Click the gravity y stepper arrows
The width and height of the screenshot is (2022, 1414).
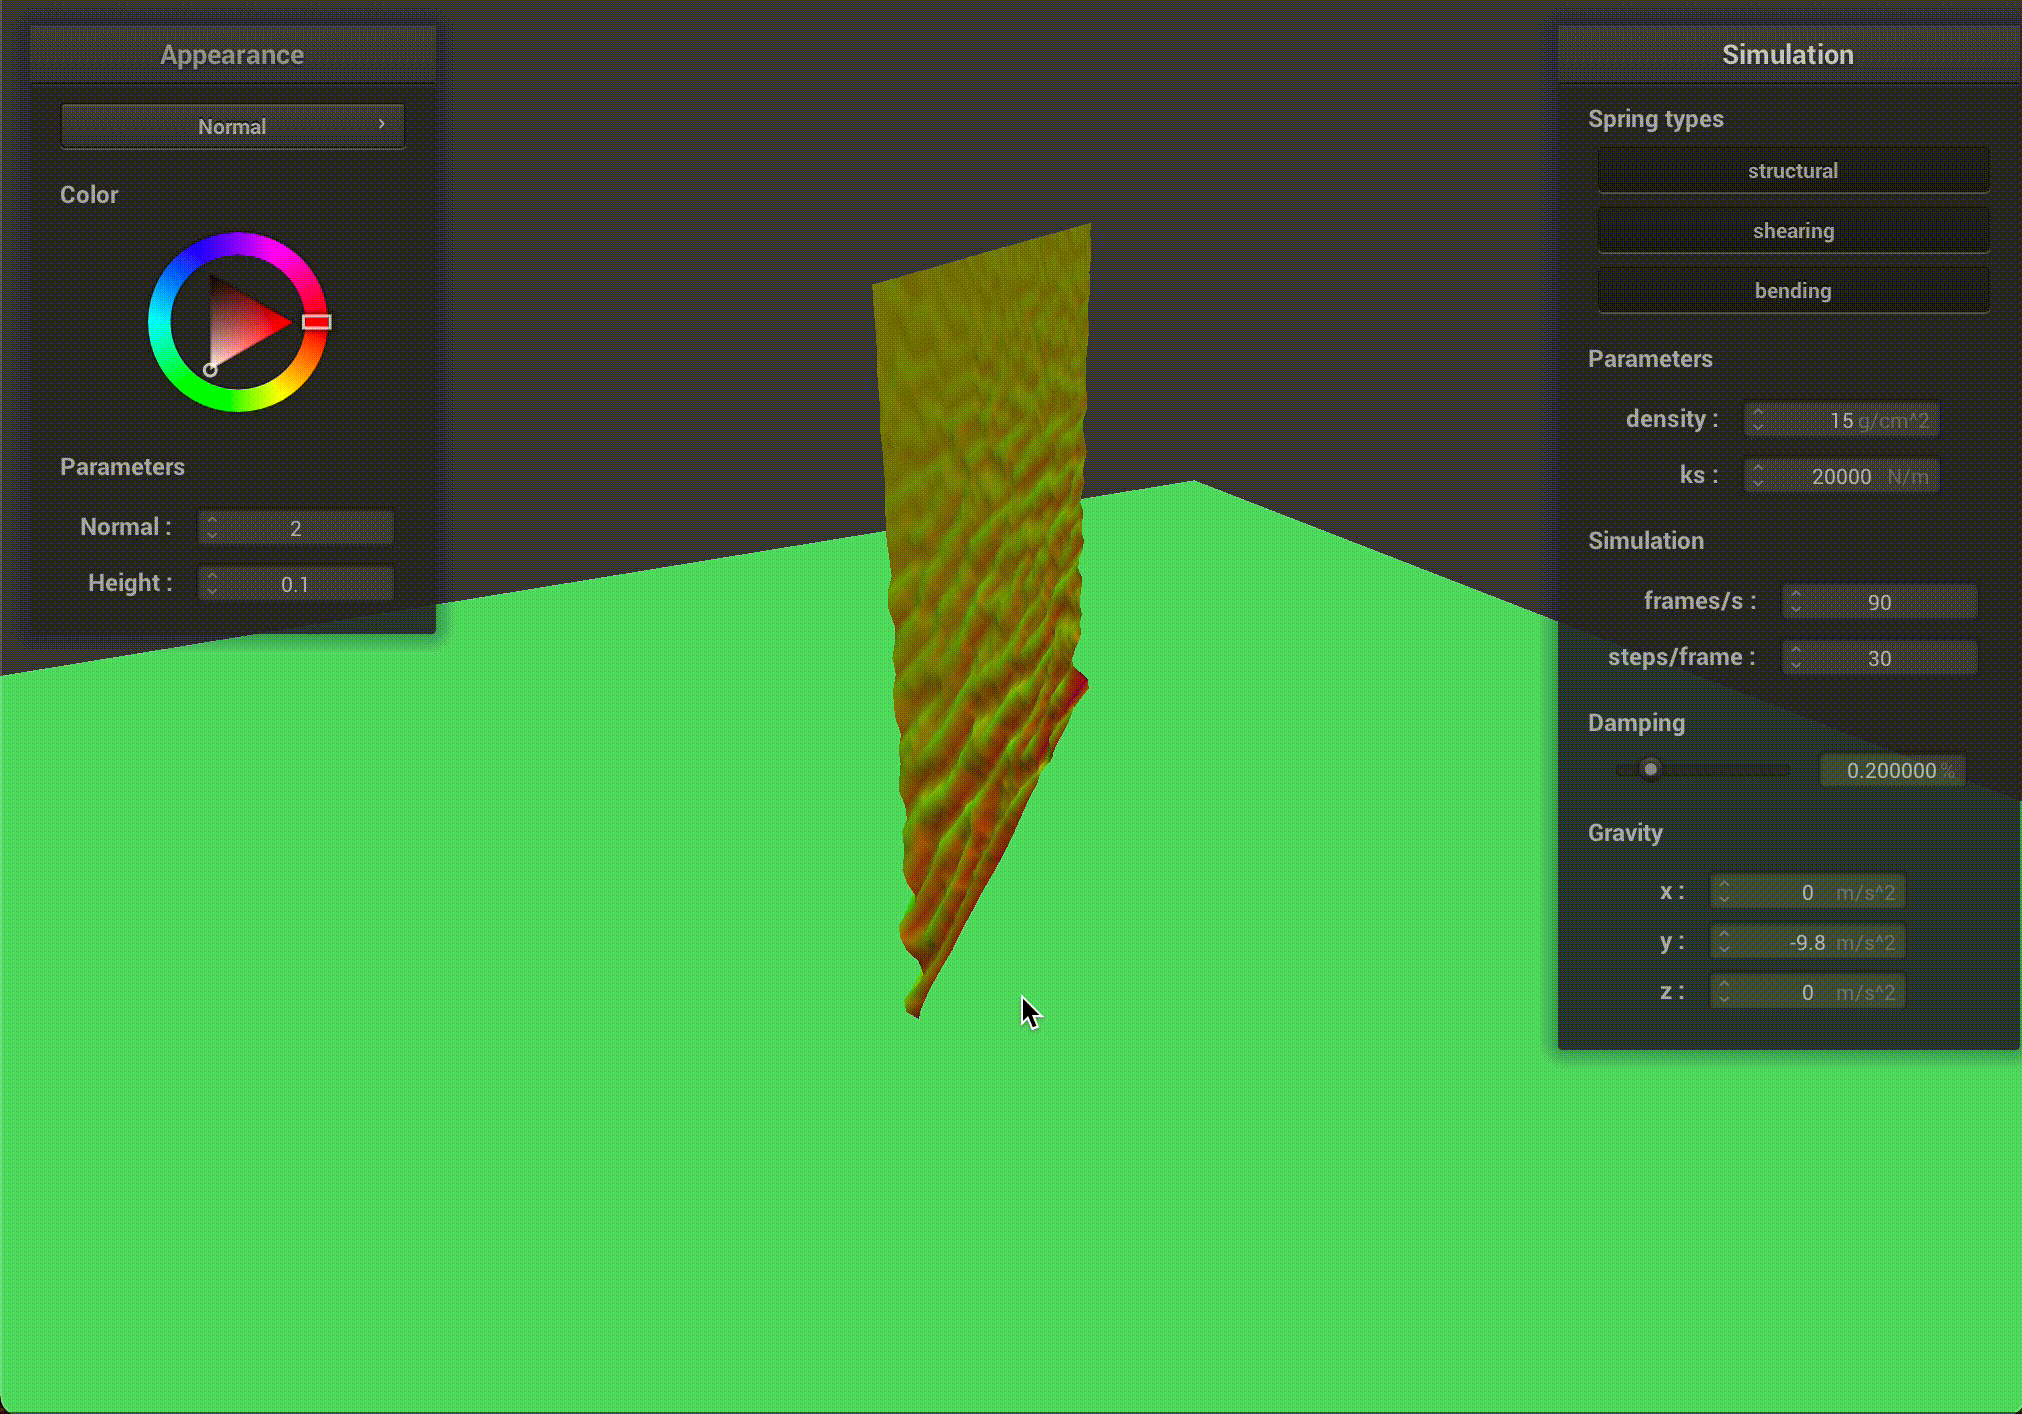[x=1724, y=942]
